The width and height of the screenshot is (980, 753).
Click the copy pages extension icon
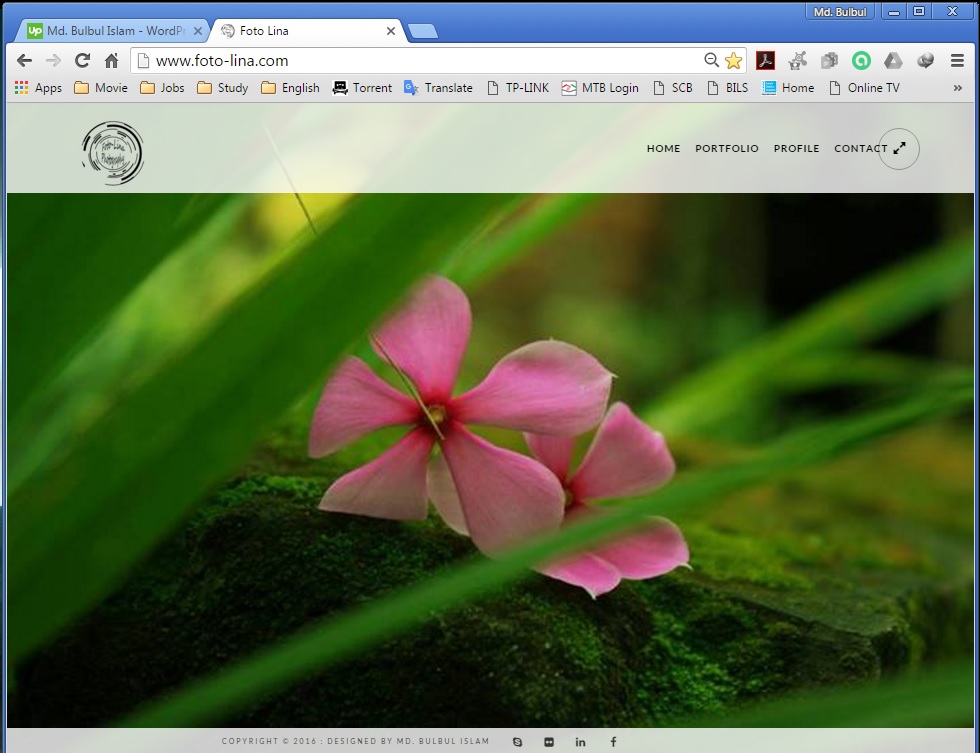829,61
